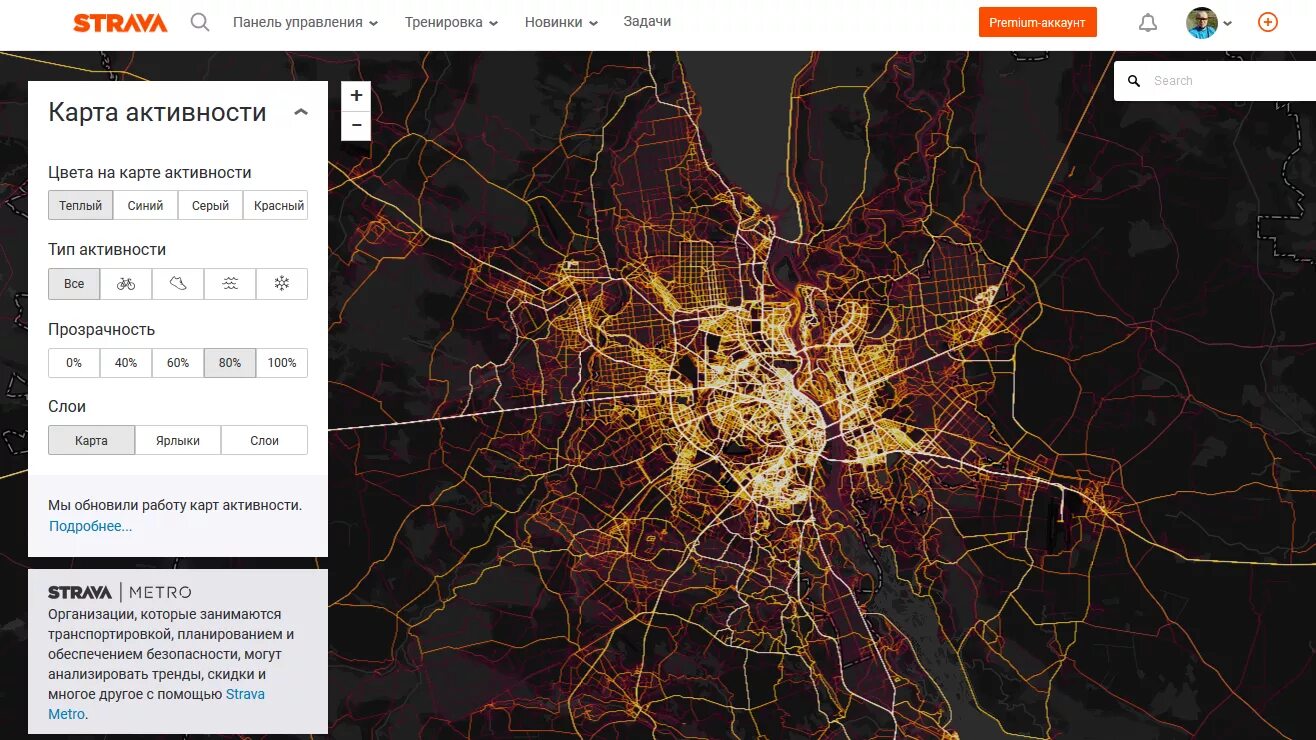1316x740 pixels.
Task: Select the Красный color scheme
Action: click(275, 205)
